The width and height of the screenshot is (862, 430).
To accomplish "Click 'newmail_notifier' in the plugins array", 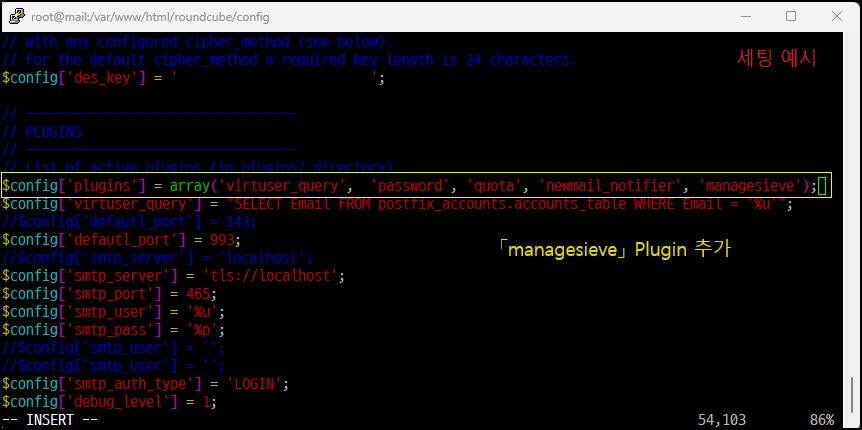I will coord(611,186).
